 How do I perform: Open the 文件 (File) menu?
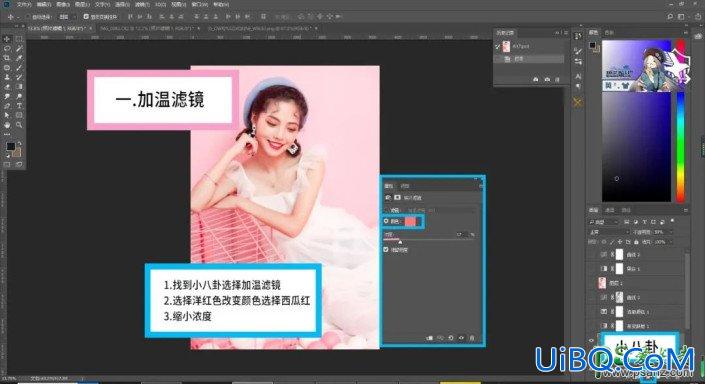pyautogui.click(x=24, y=4)
